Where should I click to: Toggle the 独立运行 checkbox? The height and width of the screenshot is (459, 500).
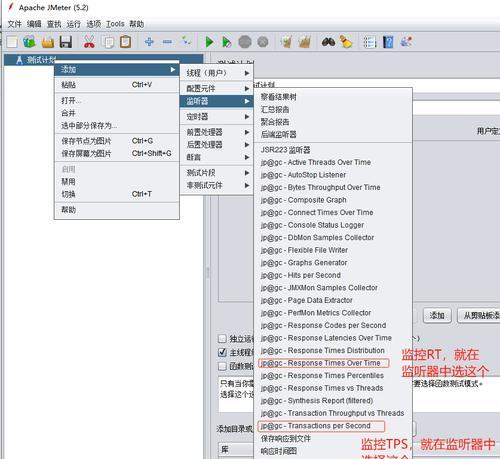223,339
